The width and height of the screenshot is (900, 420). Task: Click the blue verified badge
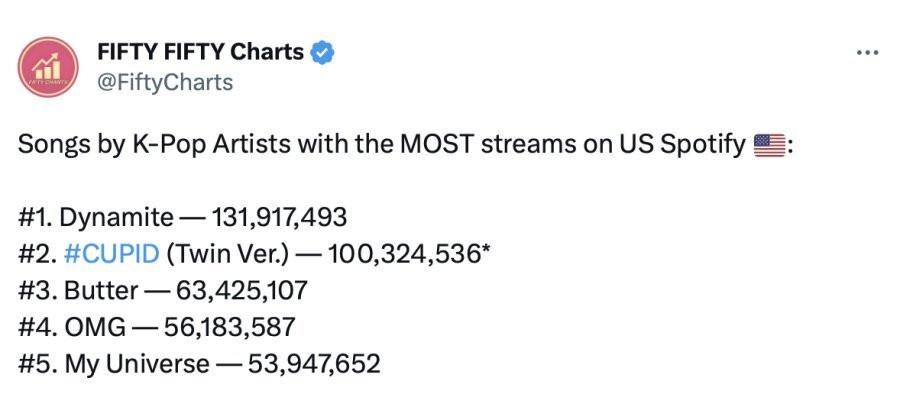[321, 52]
